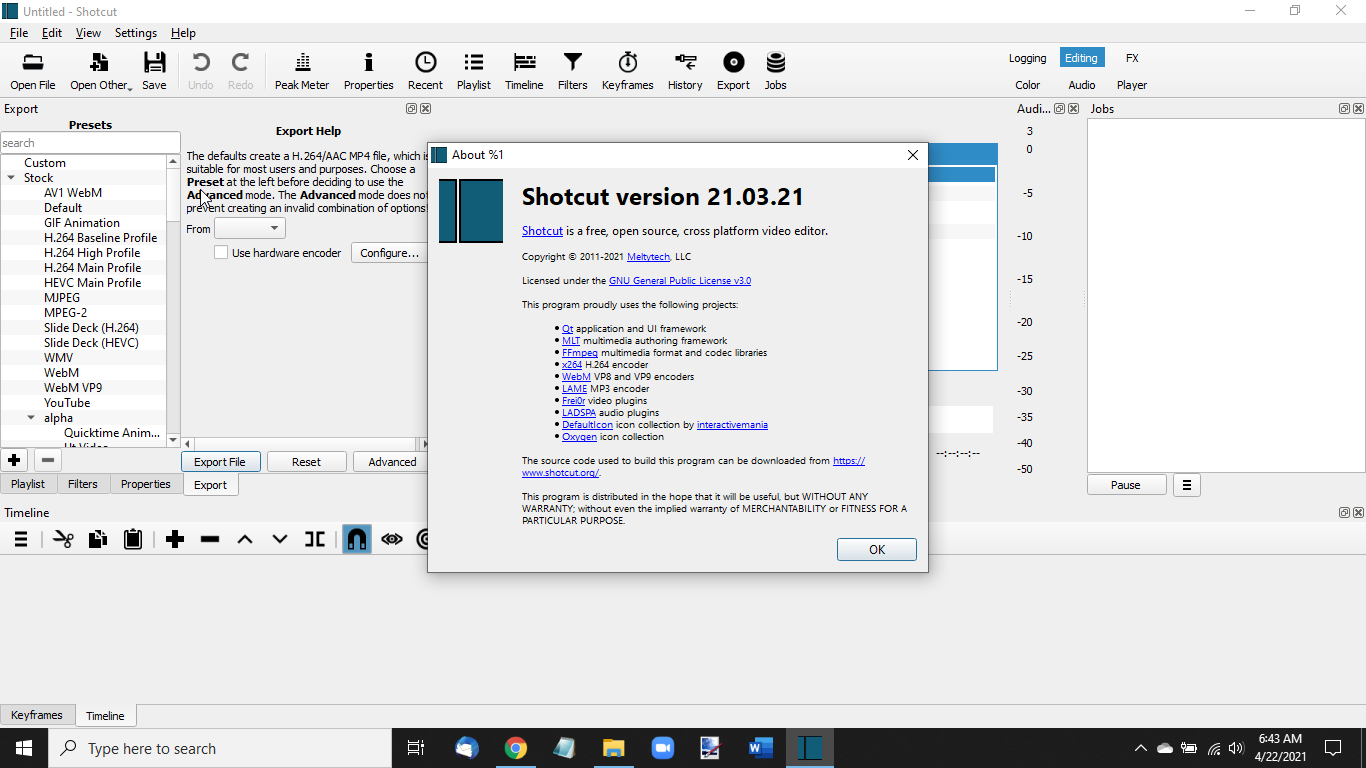
Task: Open Word from the Windows taskbar
Action: pyautogui.click(x=761, y=748)
